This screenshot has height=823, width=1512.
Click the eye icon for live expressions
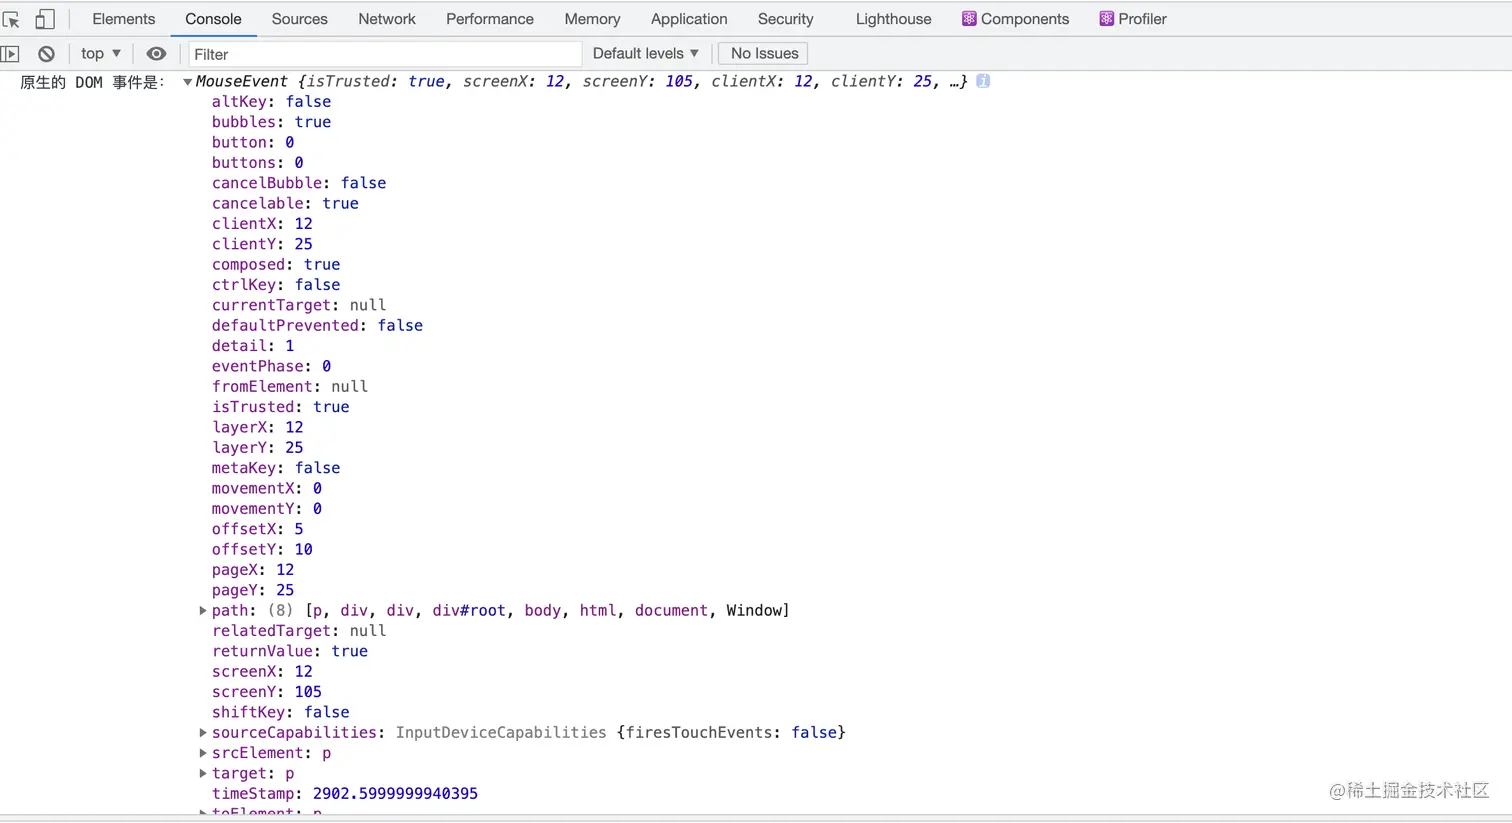click(x=156, y=54)
